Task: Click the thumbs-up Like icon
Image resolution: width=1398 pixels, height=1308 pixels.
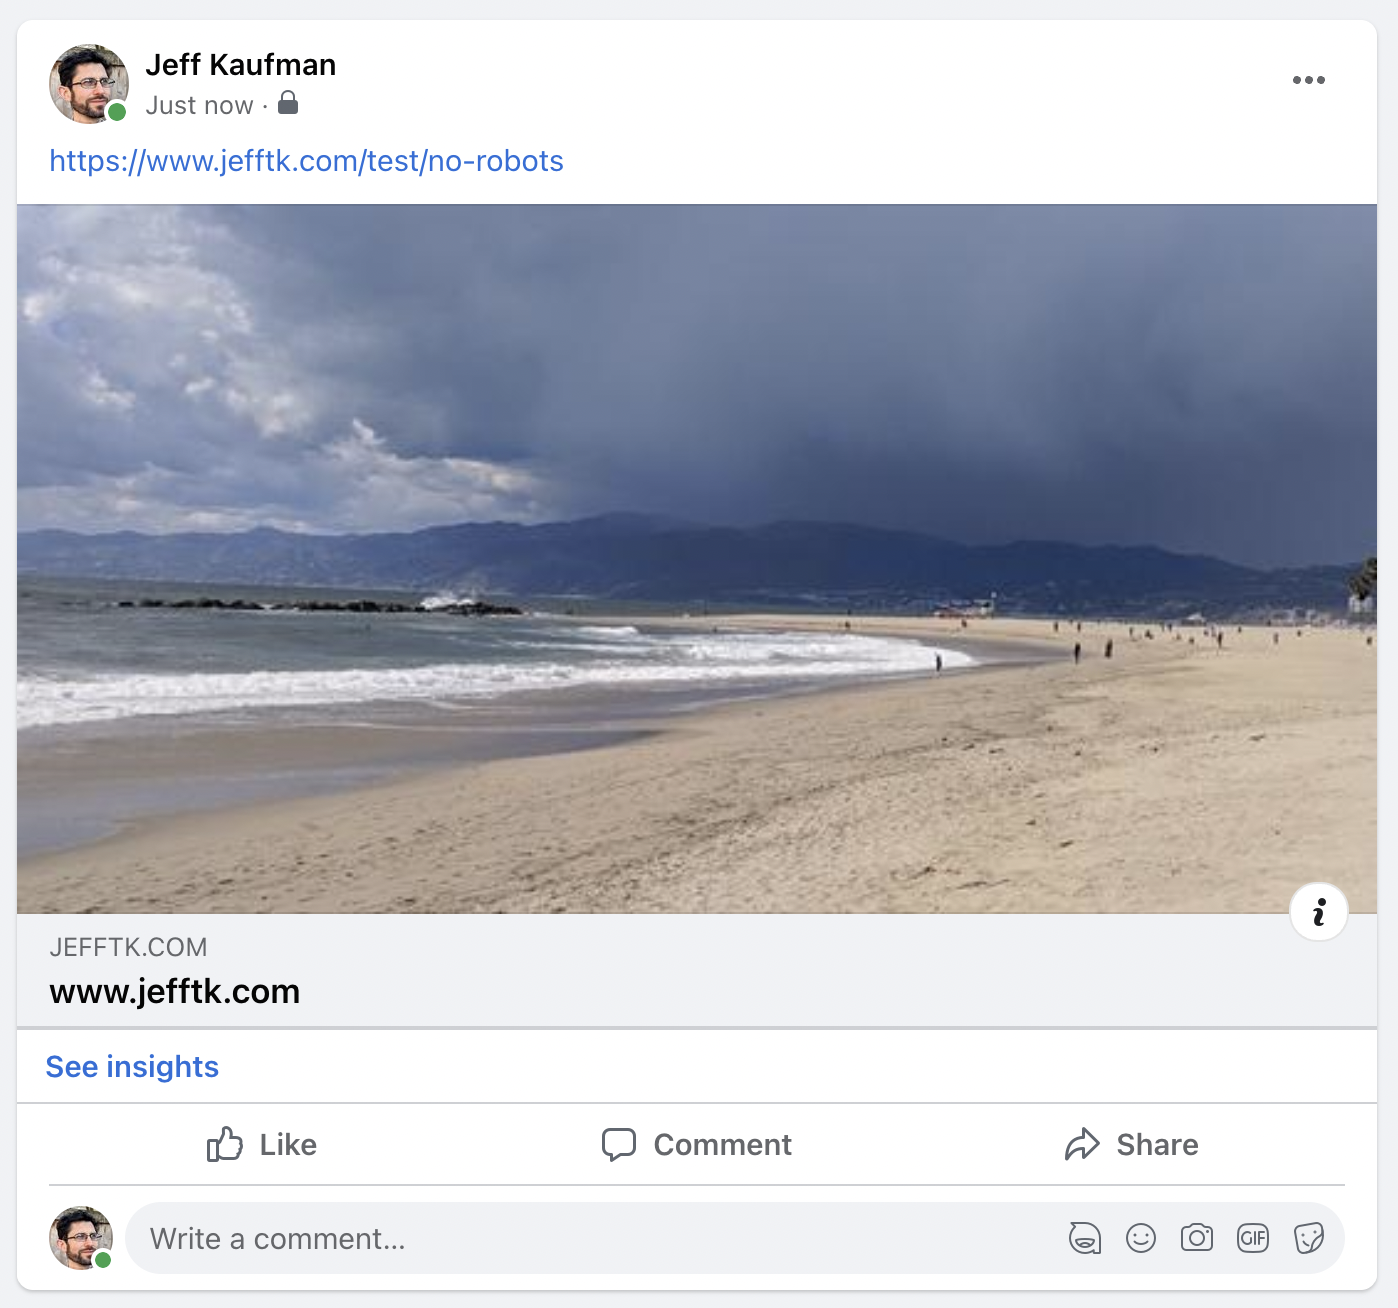Action: pyautogui.click(x=226, y=1144)
